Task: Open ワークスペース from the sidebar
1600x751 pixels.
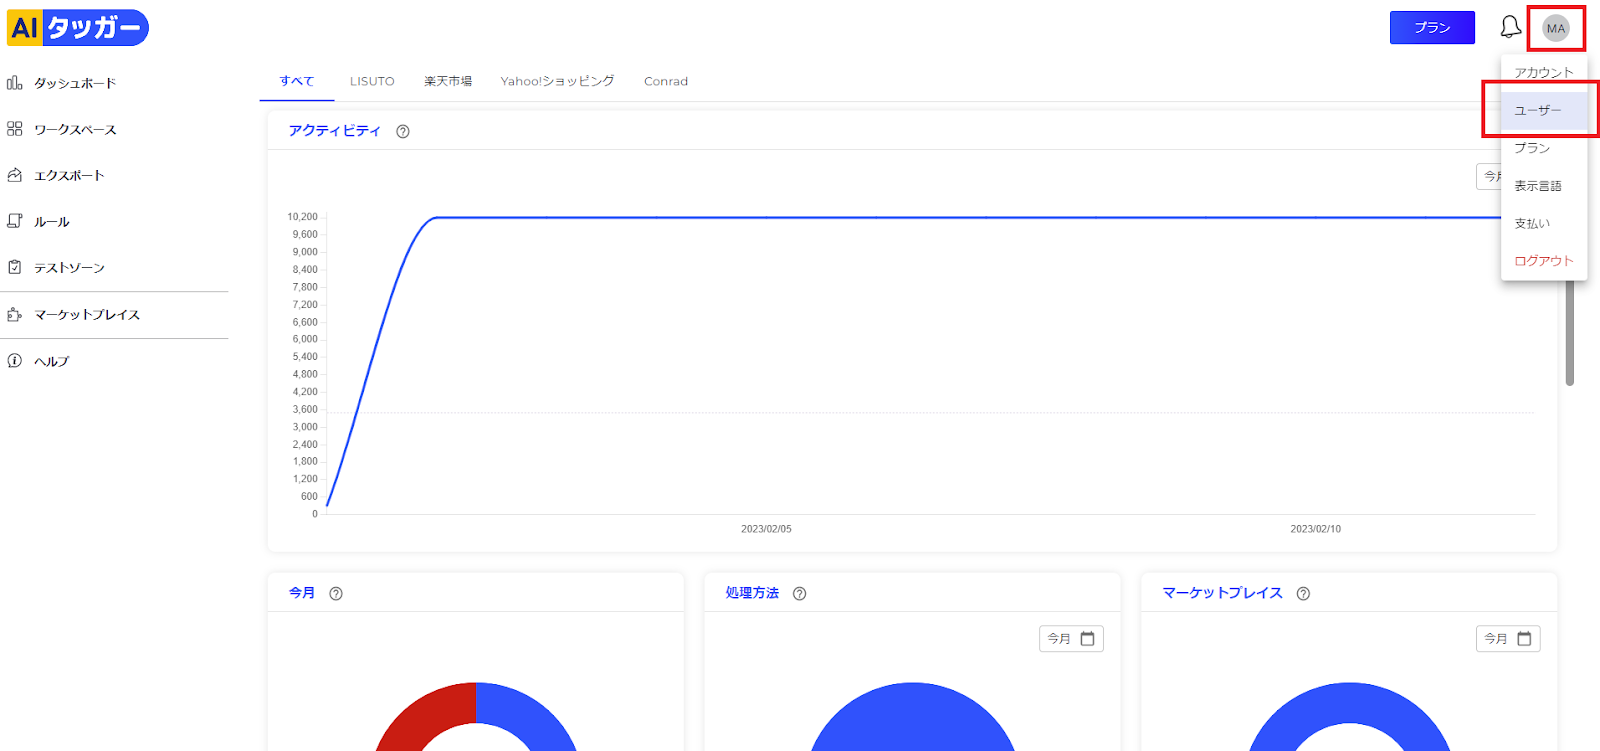Action: tap(75, 129)
